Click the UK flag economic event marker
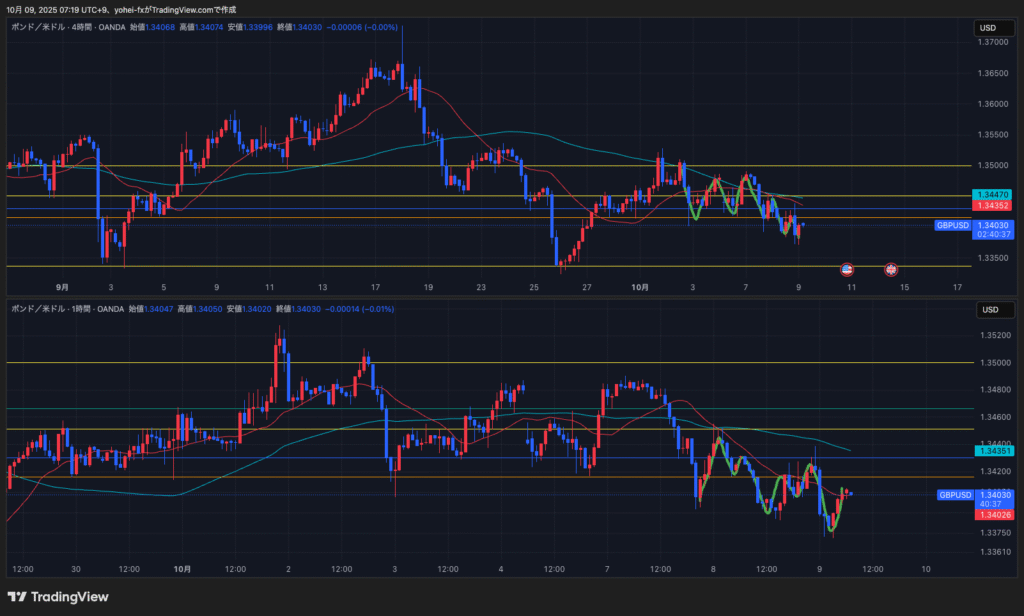Screen dimensions: 1024x616 click(891, 269)
